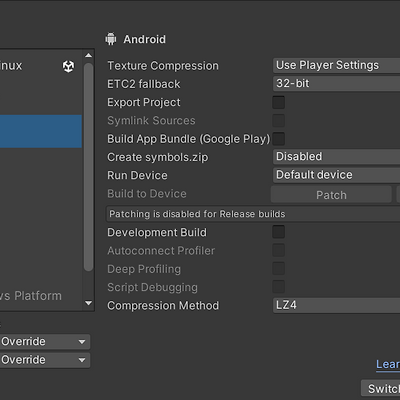Image resolution: width=400 pixels, height=400 pixels.
Task: Toggle the Deep Profiling checkbox
Action: click(278, 269)
